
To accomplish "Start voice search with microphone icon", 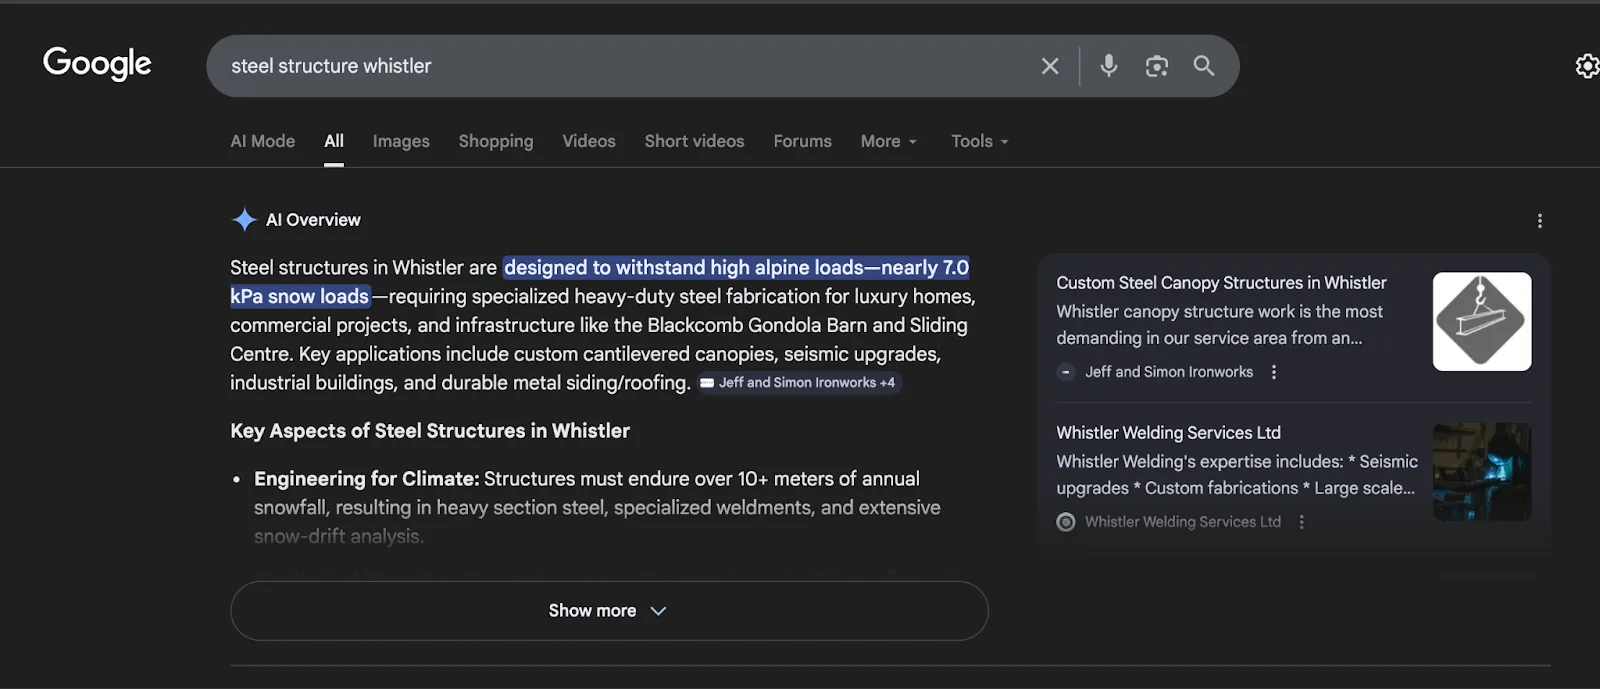I will click(x=1109, y=66).
